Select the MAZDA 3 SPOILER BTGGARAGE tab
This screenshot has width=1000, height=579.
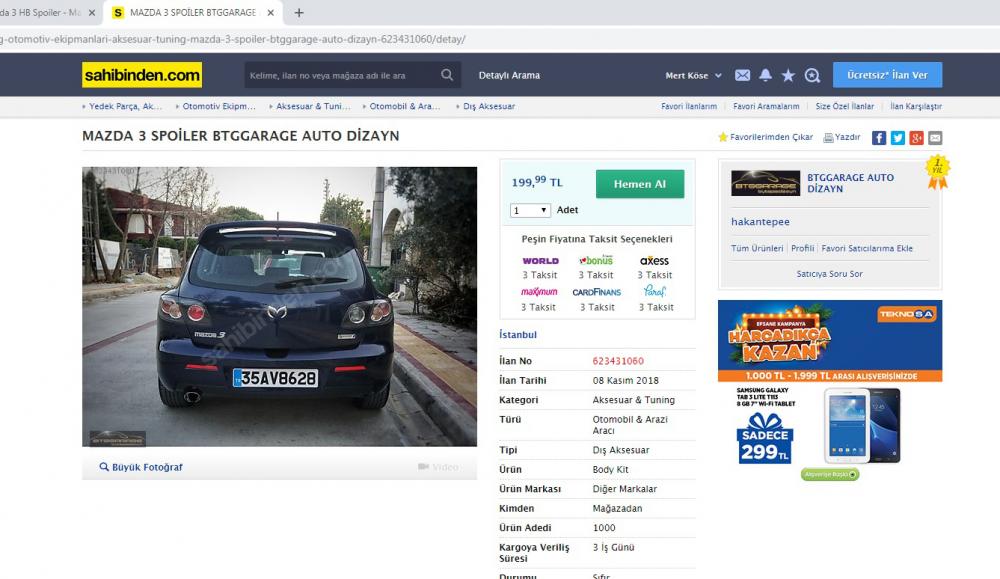pos(193,13)
